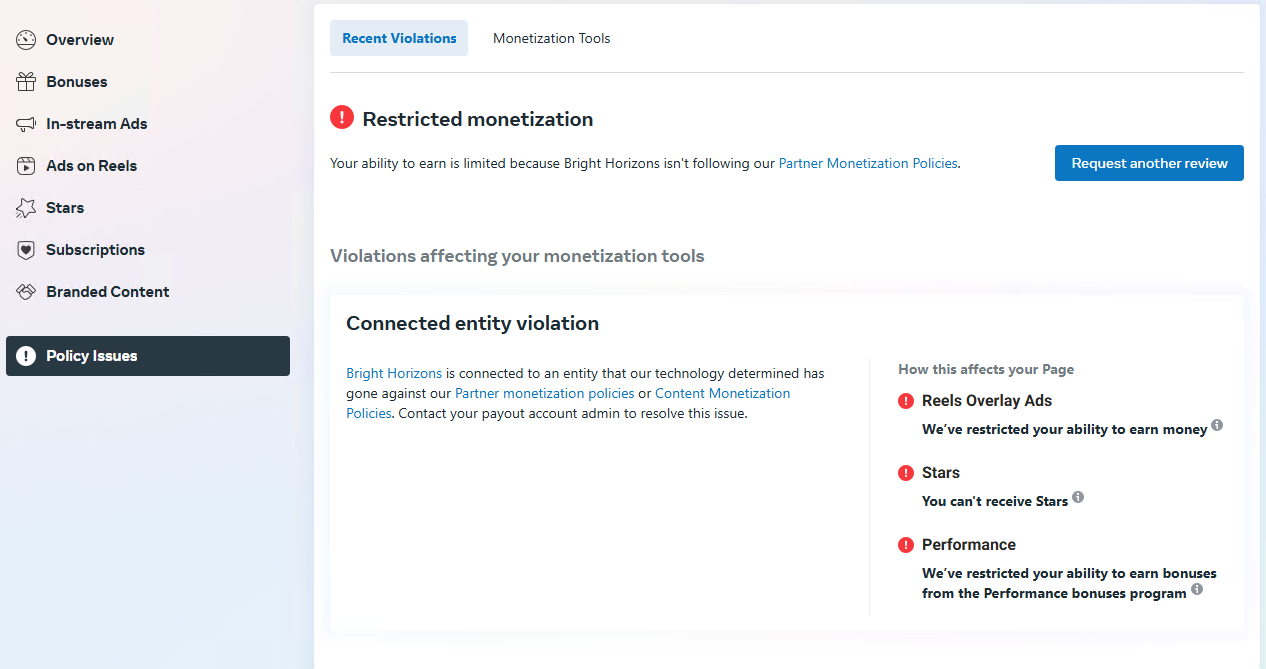The width and height of the screenshot is (1266, 669).
Task: Click info icon after 'restricted your ability to earn money'
Action: coord(1217,425)
